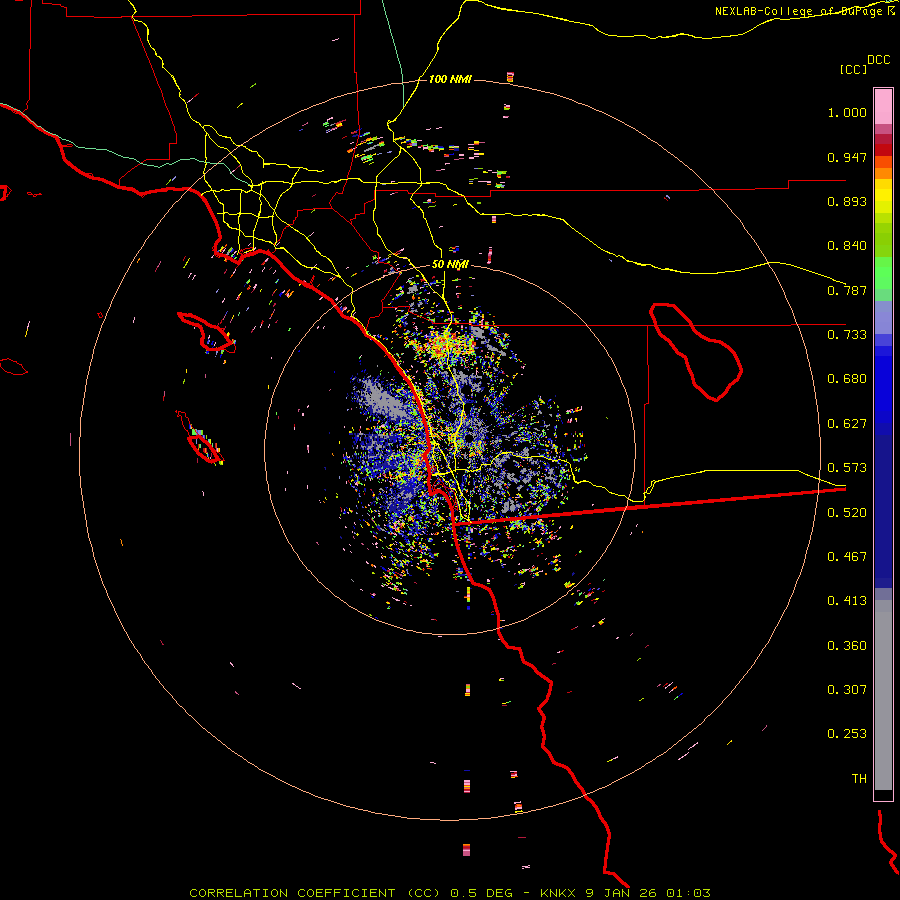Click the 0.307 legend value
Image resolution: width=900 pixels, height=900 pixels.
pos(847,690)
